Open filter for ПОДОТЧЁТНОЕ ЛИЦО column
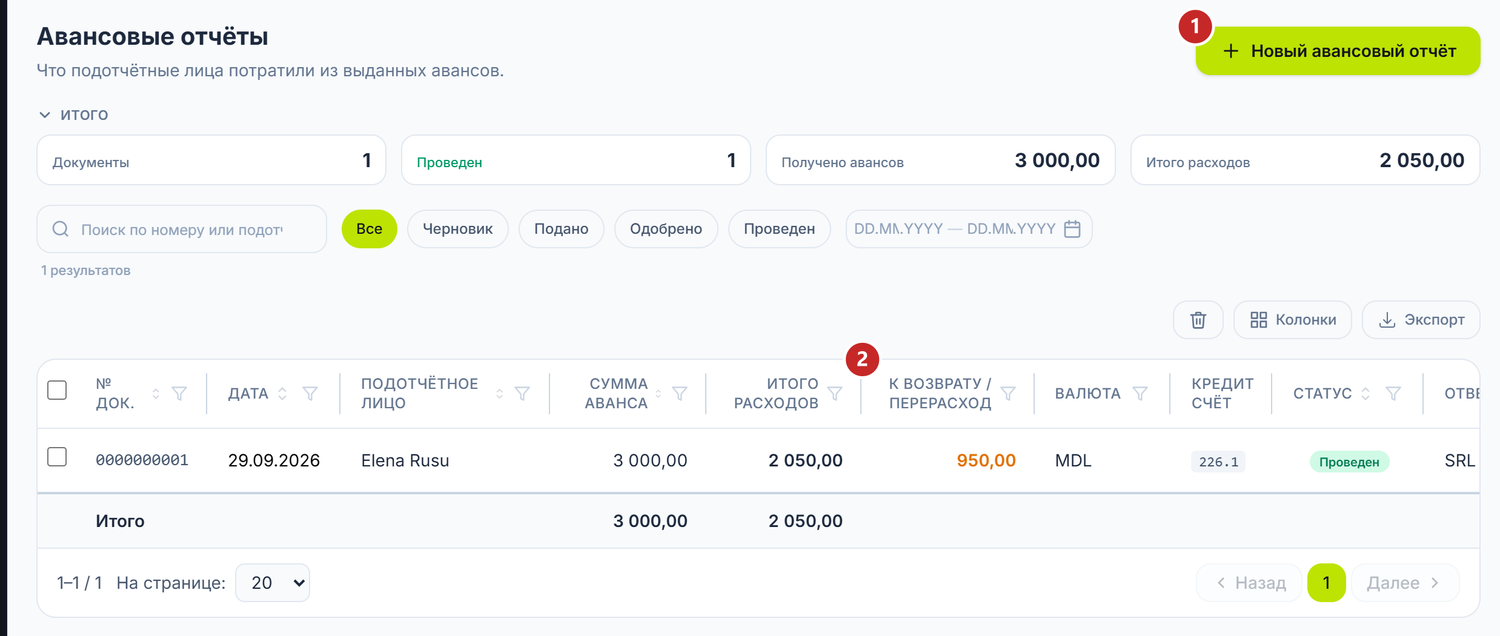This screenshot has height=636, width=1500. pos(522,394)
